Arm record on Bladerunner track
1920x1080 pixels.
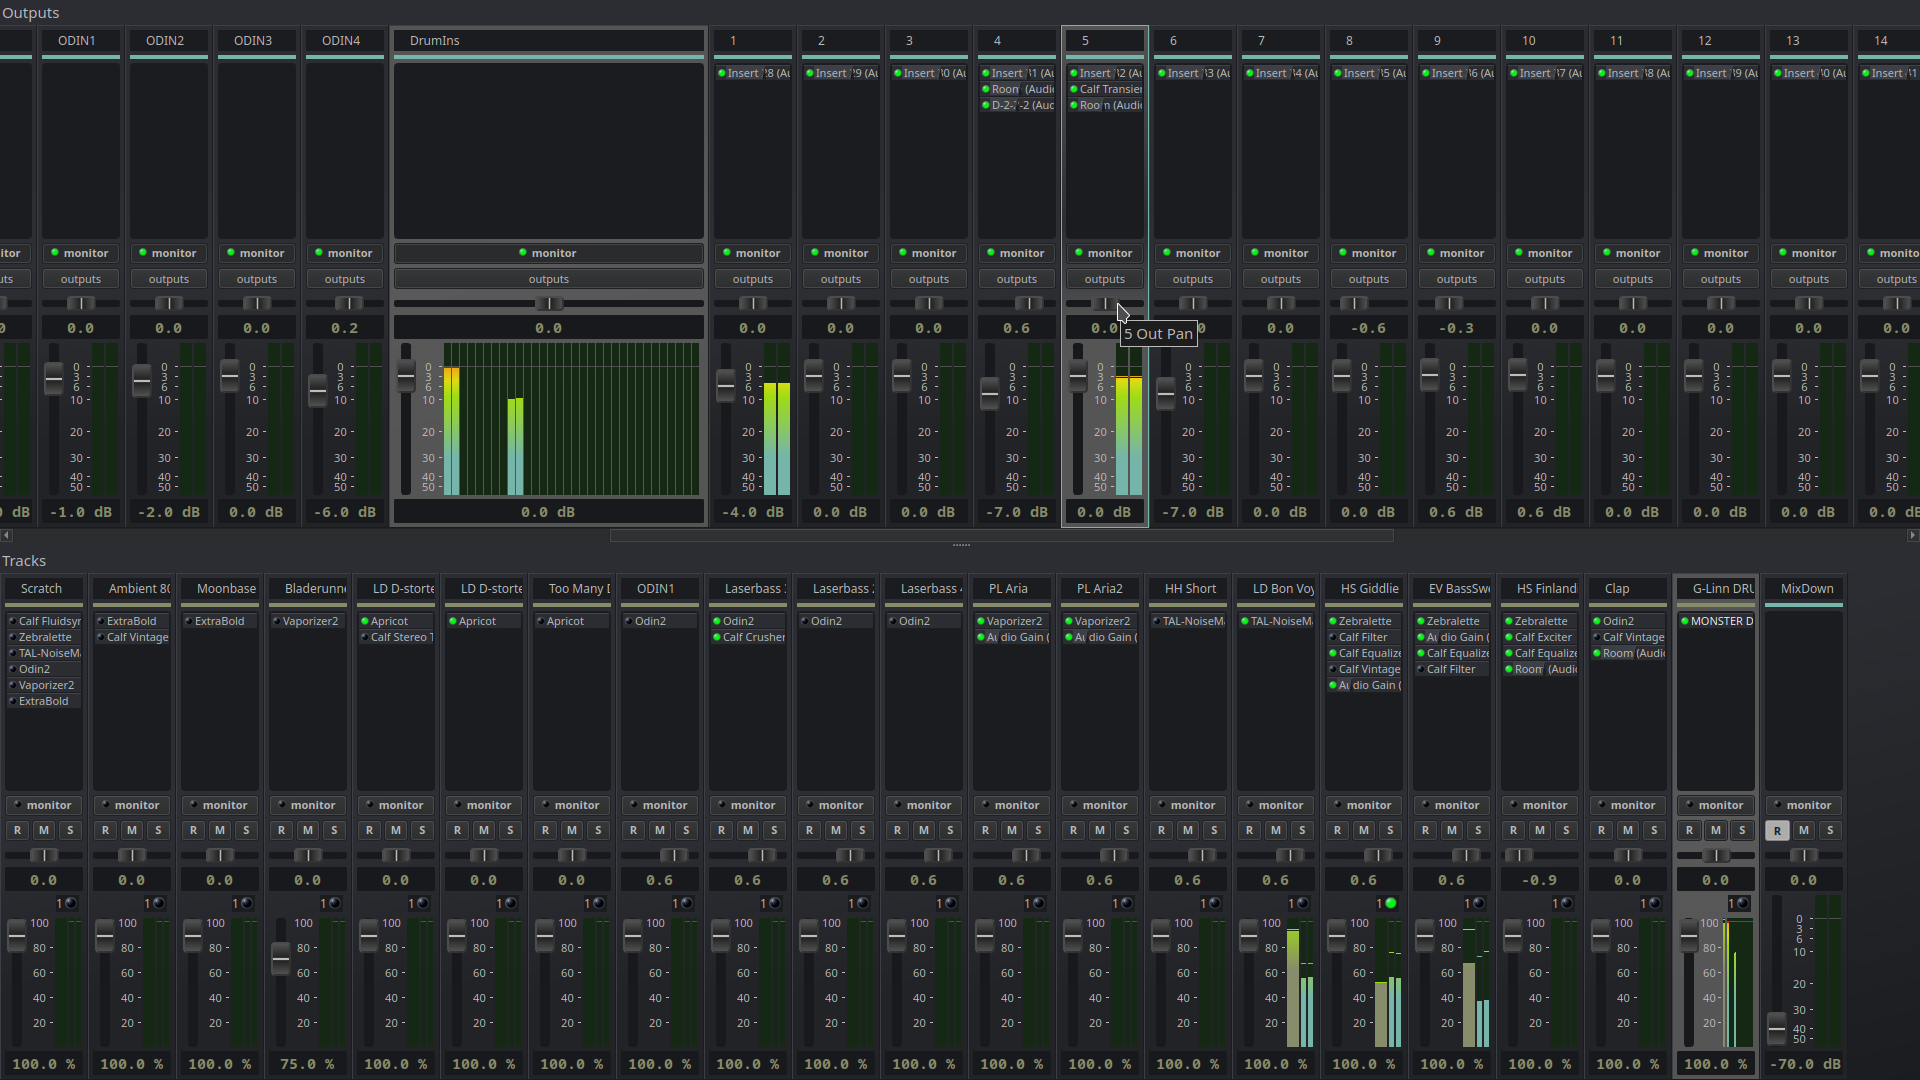282,830
